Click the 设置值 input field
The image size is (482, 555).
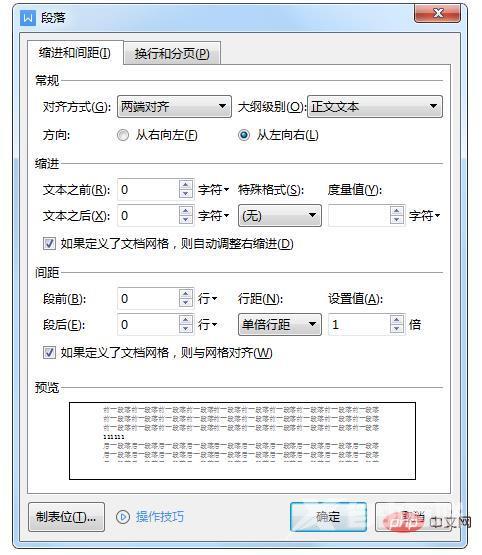pyautogui.click(x=359, y=325)
